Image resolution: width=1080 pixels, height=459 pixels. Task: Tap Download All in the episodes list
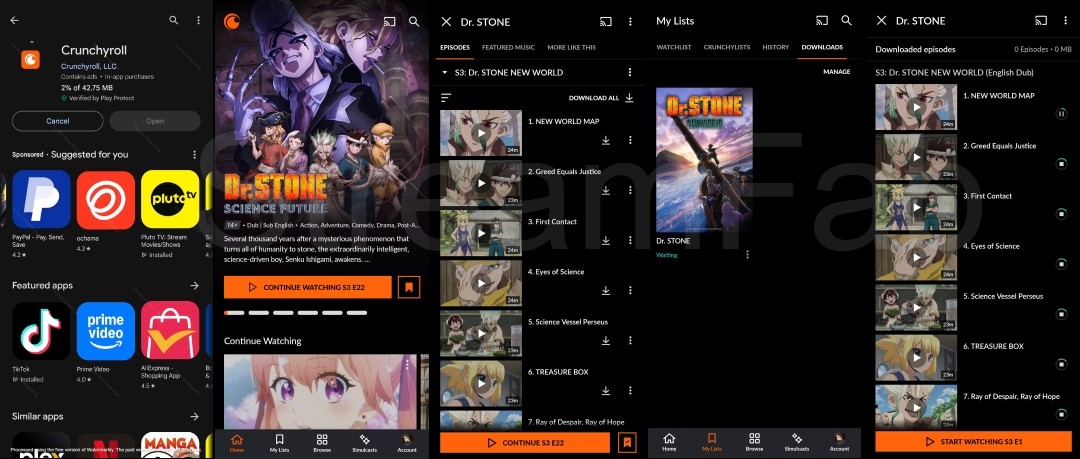click(x=601, y=98)
